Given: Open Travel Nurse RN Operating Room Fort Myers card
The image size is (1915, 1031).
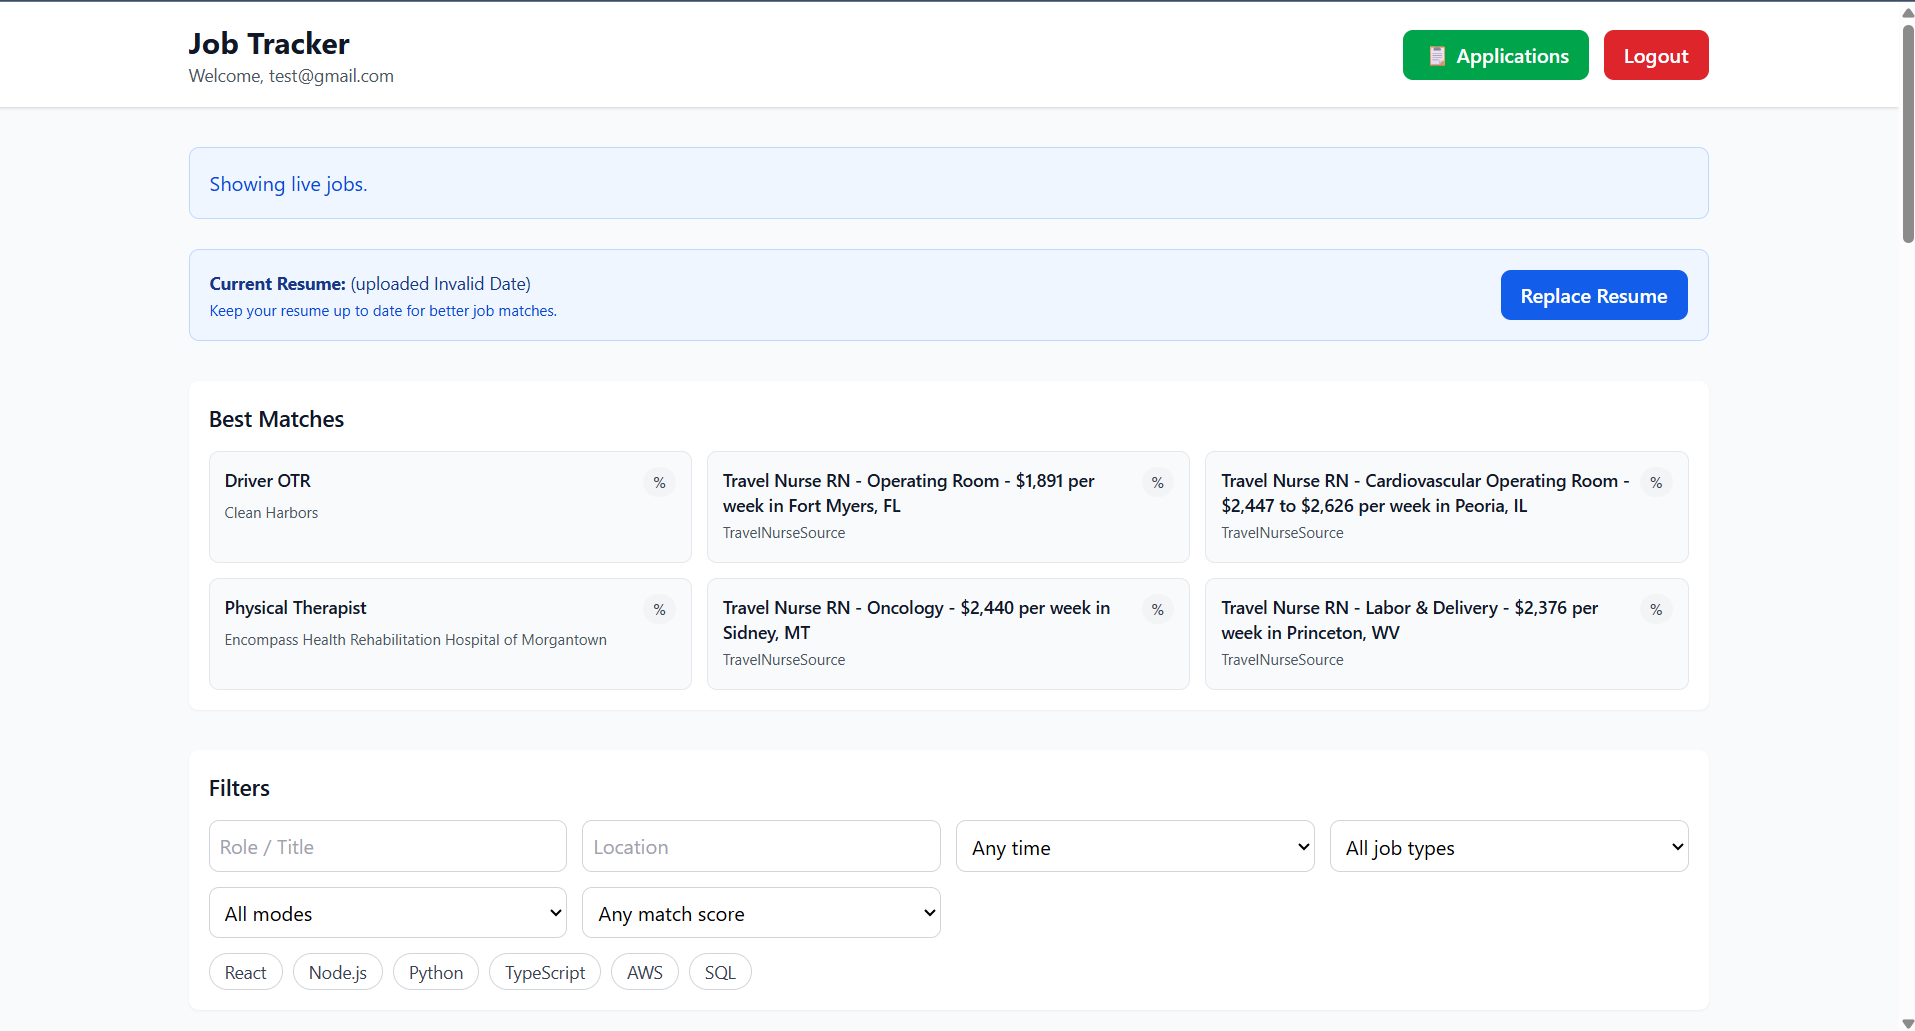Looking at the screenshot, I should [x=948, y=507].
